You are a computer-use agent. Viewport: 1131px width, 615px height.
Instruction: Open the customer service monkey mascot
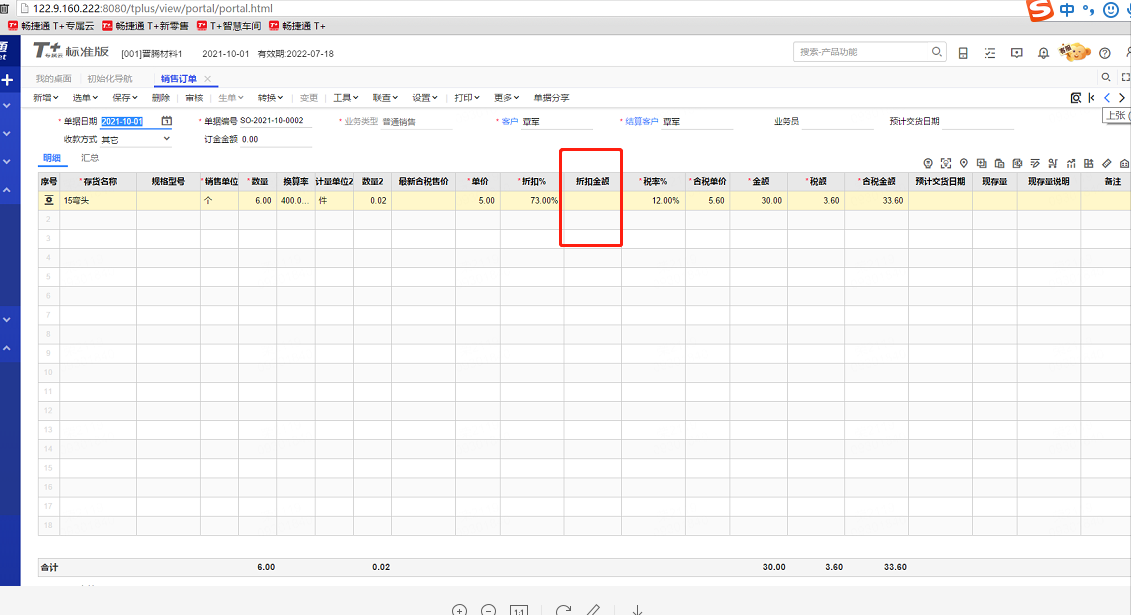pyautogui.click(x=1074, y=52)
